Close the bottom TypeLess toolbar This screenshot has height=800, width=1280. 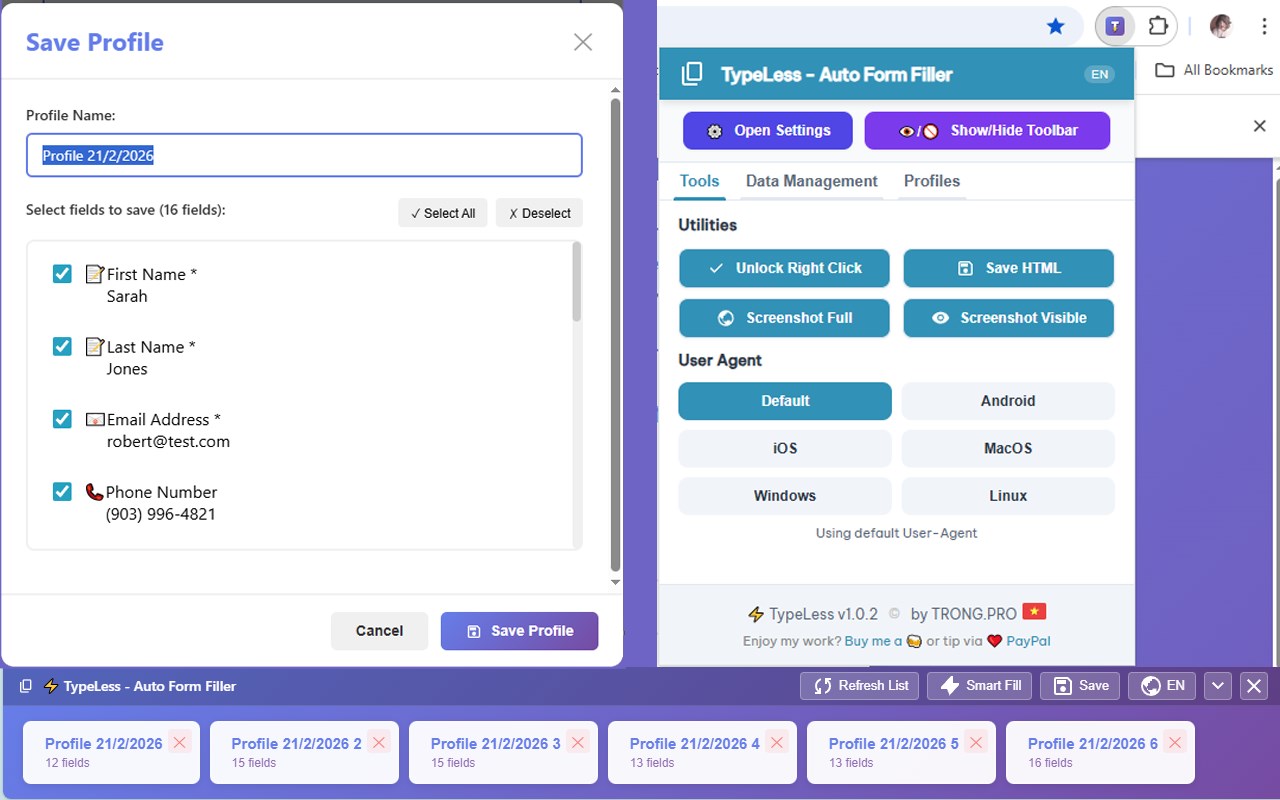click(1254, 686)
